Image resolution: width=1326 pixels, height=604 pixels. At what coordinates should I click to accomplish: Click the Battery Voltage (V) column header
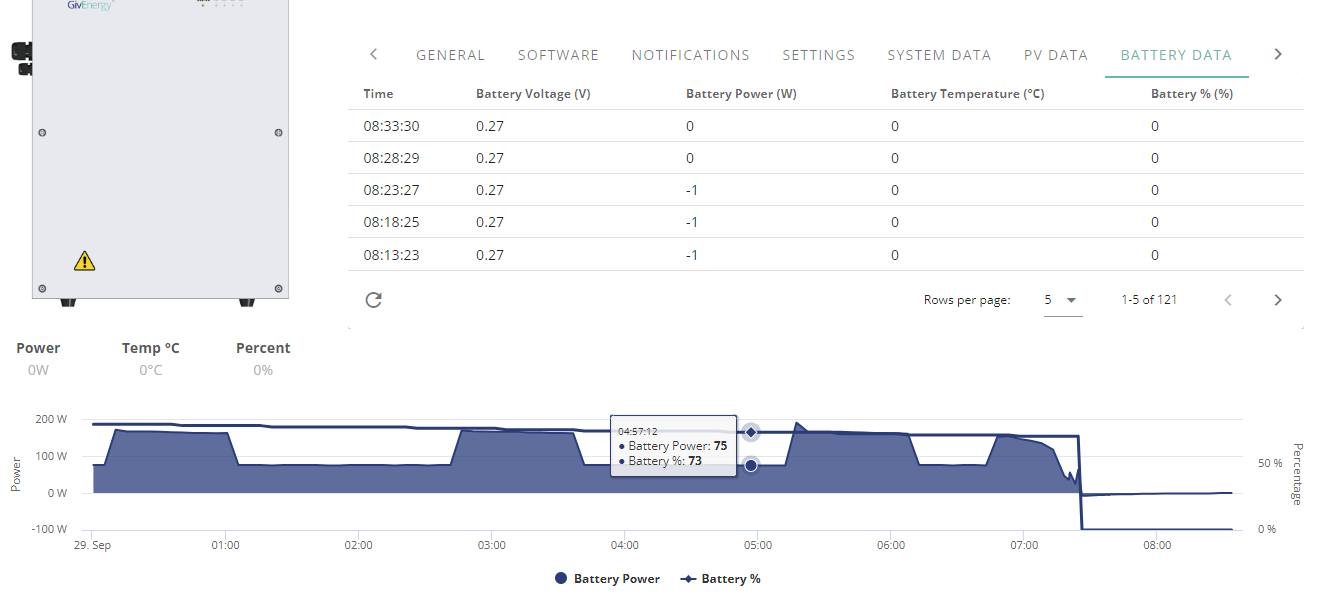click(x=533, y=94)
